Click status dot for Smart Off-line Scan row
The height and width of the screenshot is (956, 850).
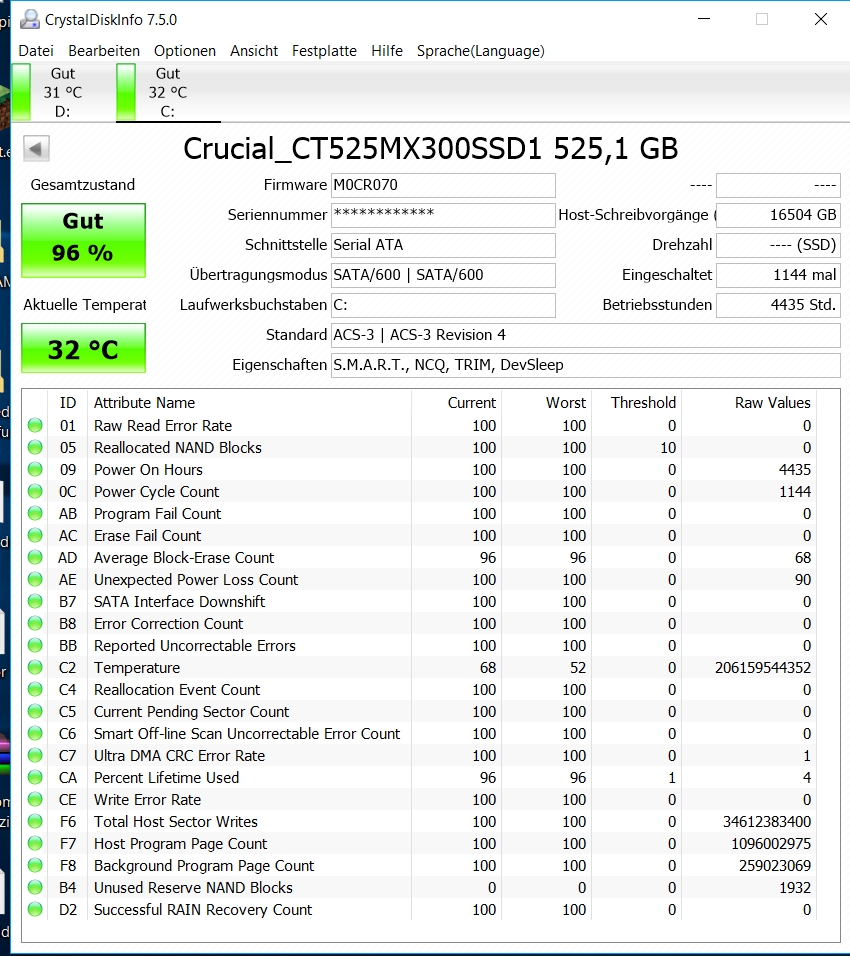tap(35, 733)
